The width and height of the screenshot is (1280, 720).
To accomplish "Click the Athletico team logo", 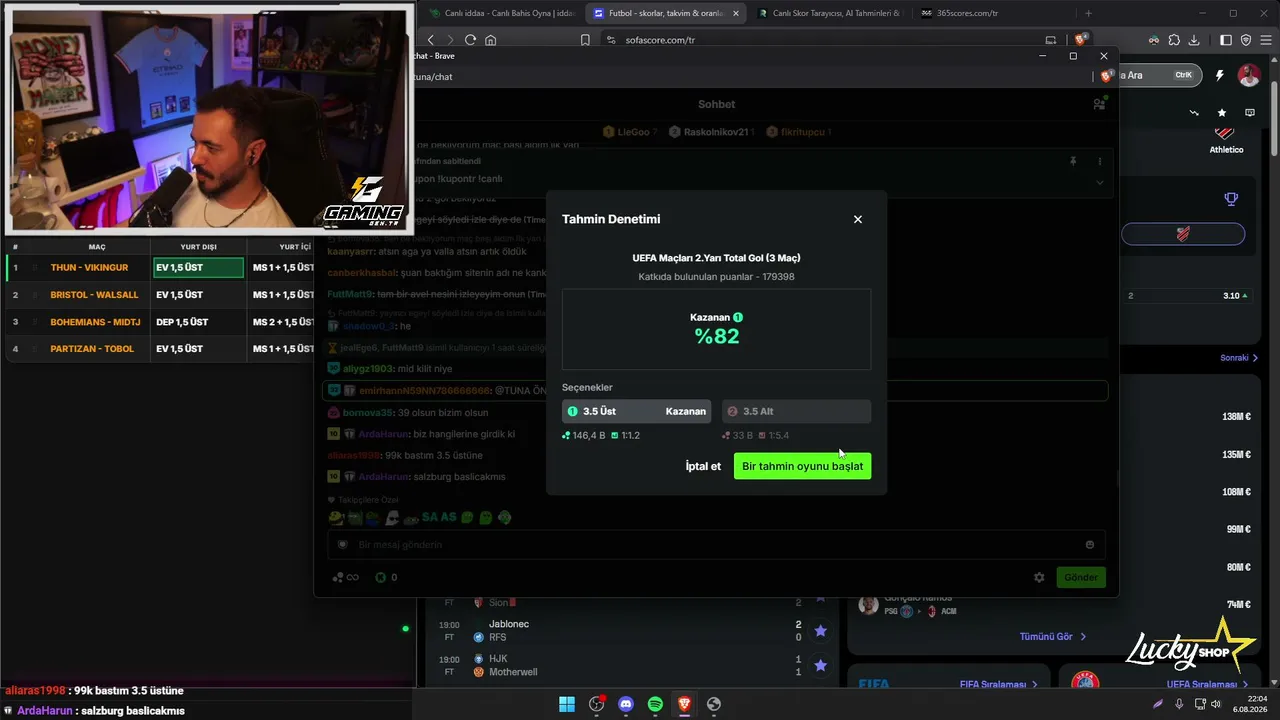I will [1225, 133].
